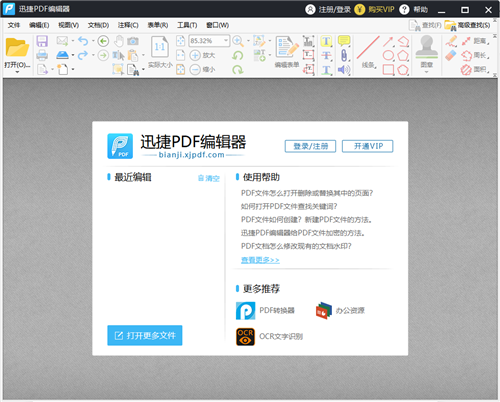The image size is (500, 402).
Task: Click the large yellow Open folder icon
Action: pos(17,47)
